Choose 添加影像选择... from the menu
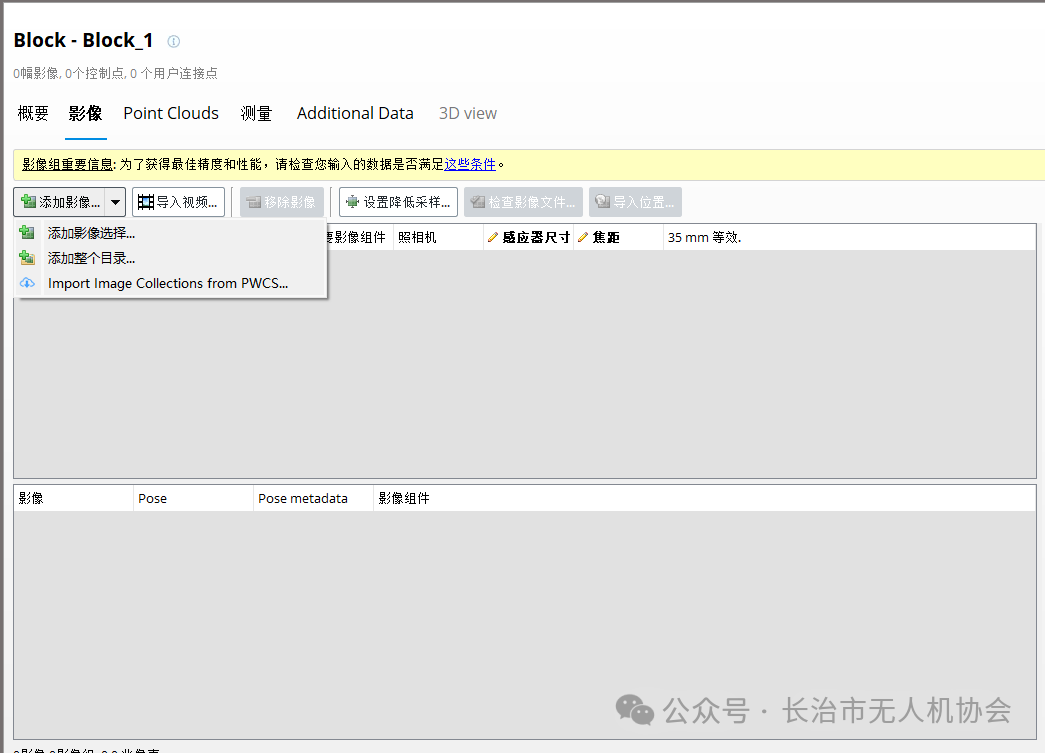 click(172, 233)
